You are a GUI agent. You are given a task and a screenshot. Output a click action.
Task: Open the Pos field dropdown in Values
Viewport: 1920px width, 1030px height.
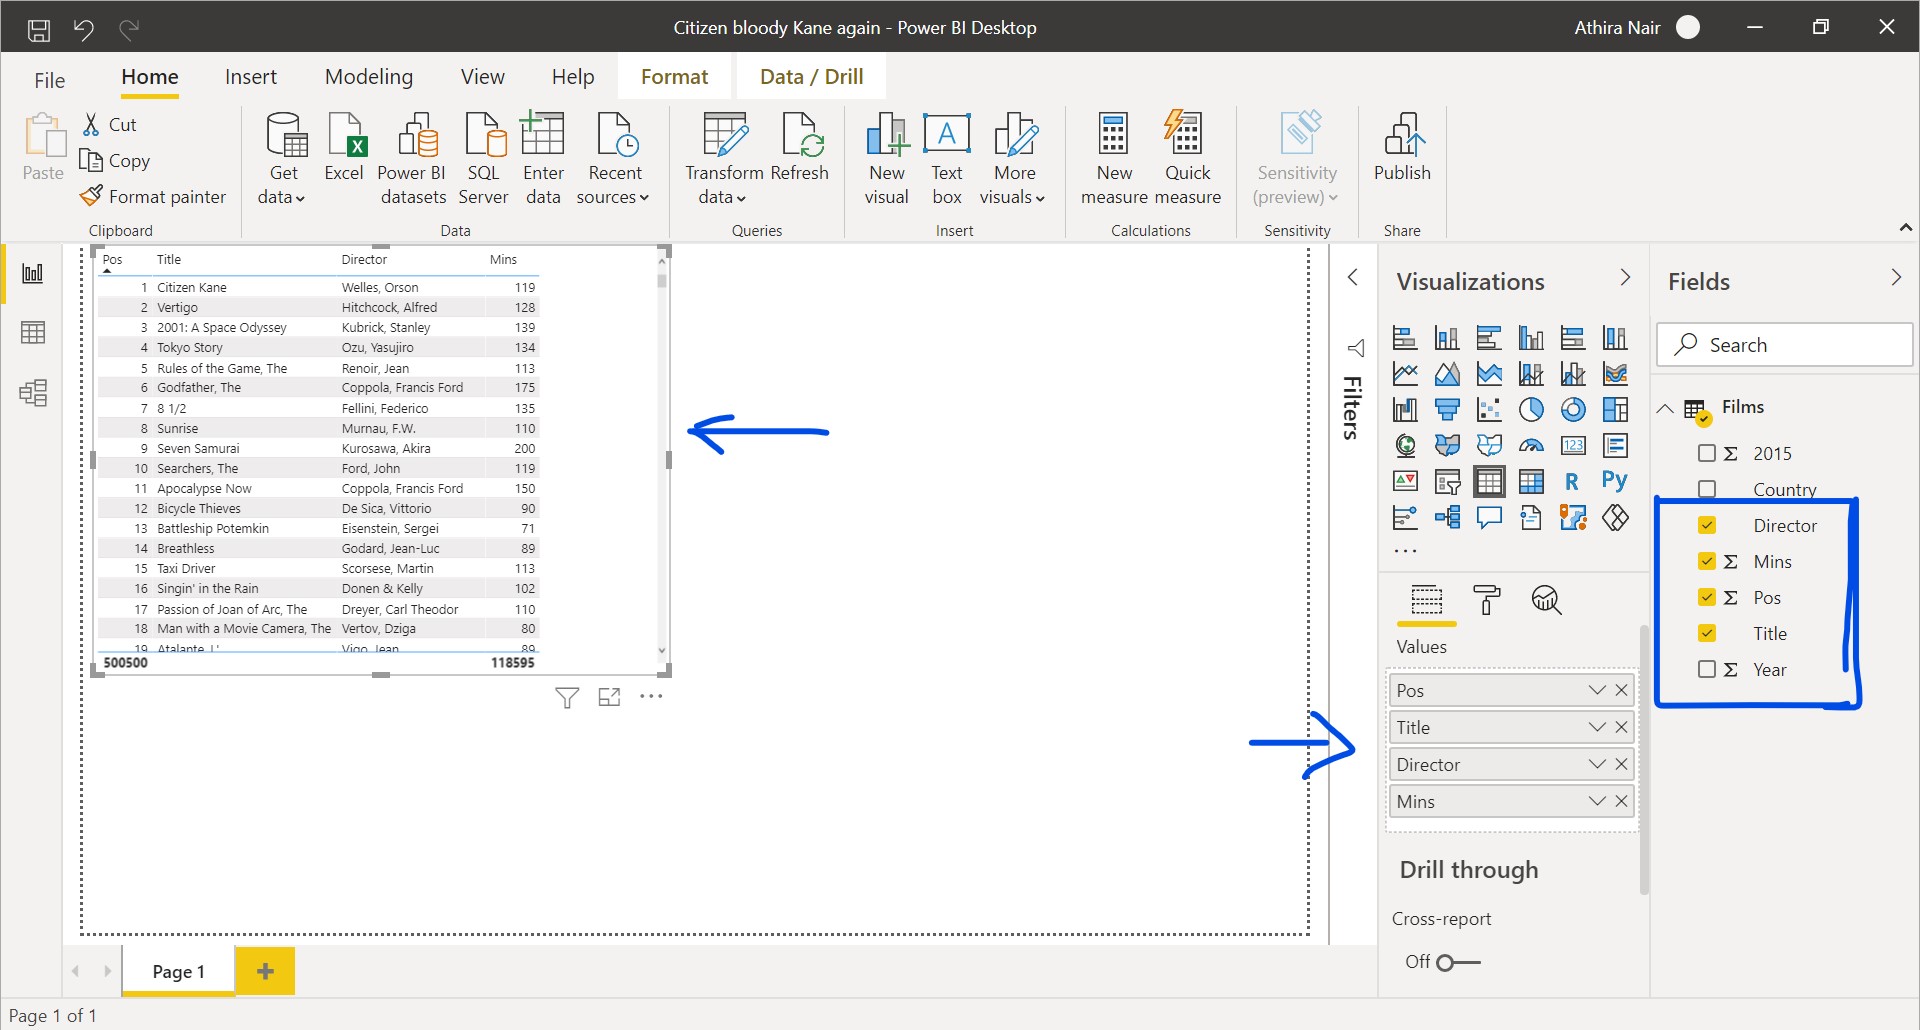point(1597,690)
